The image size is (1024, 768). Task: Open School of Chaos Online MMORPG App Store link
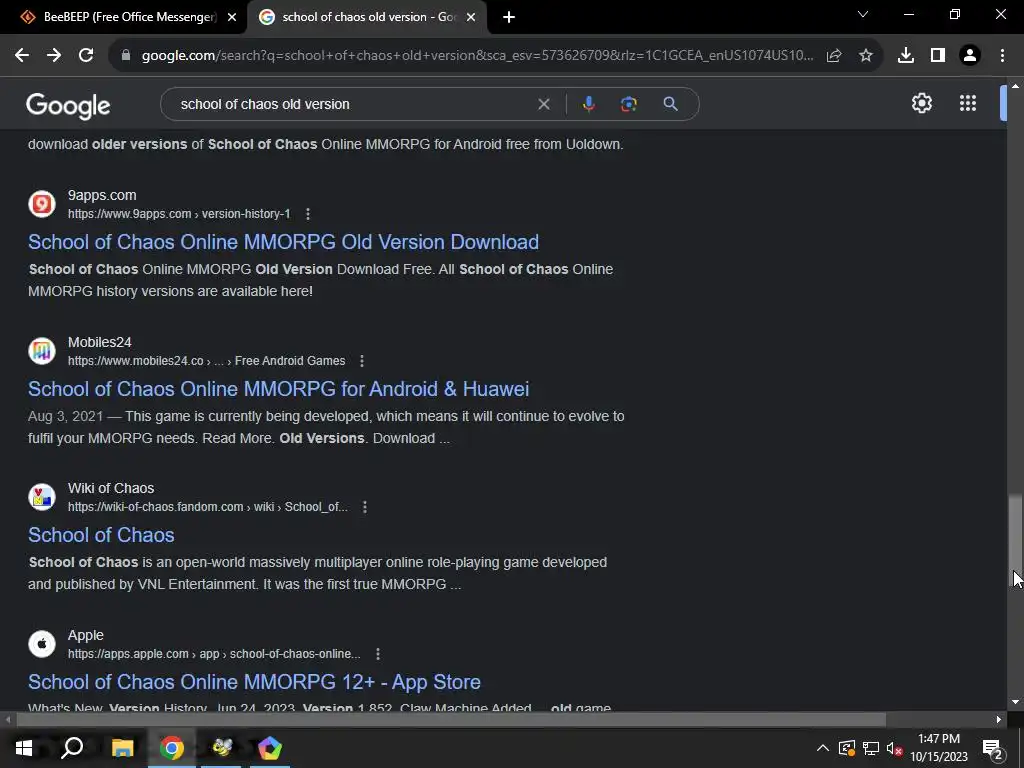254,682
